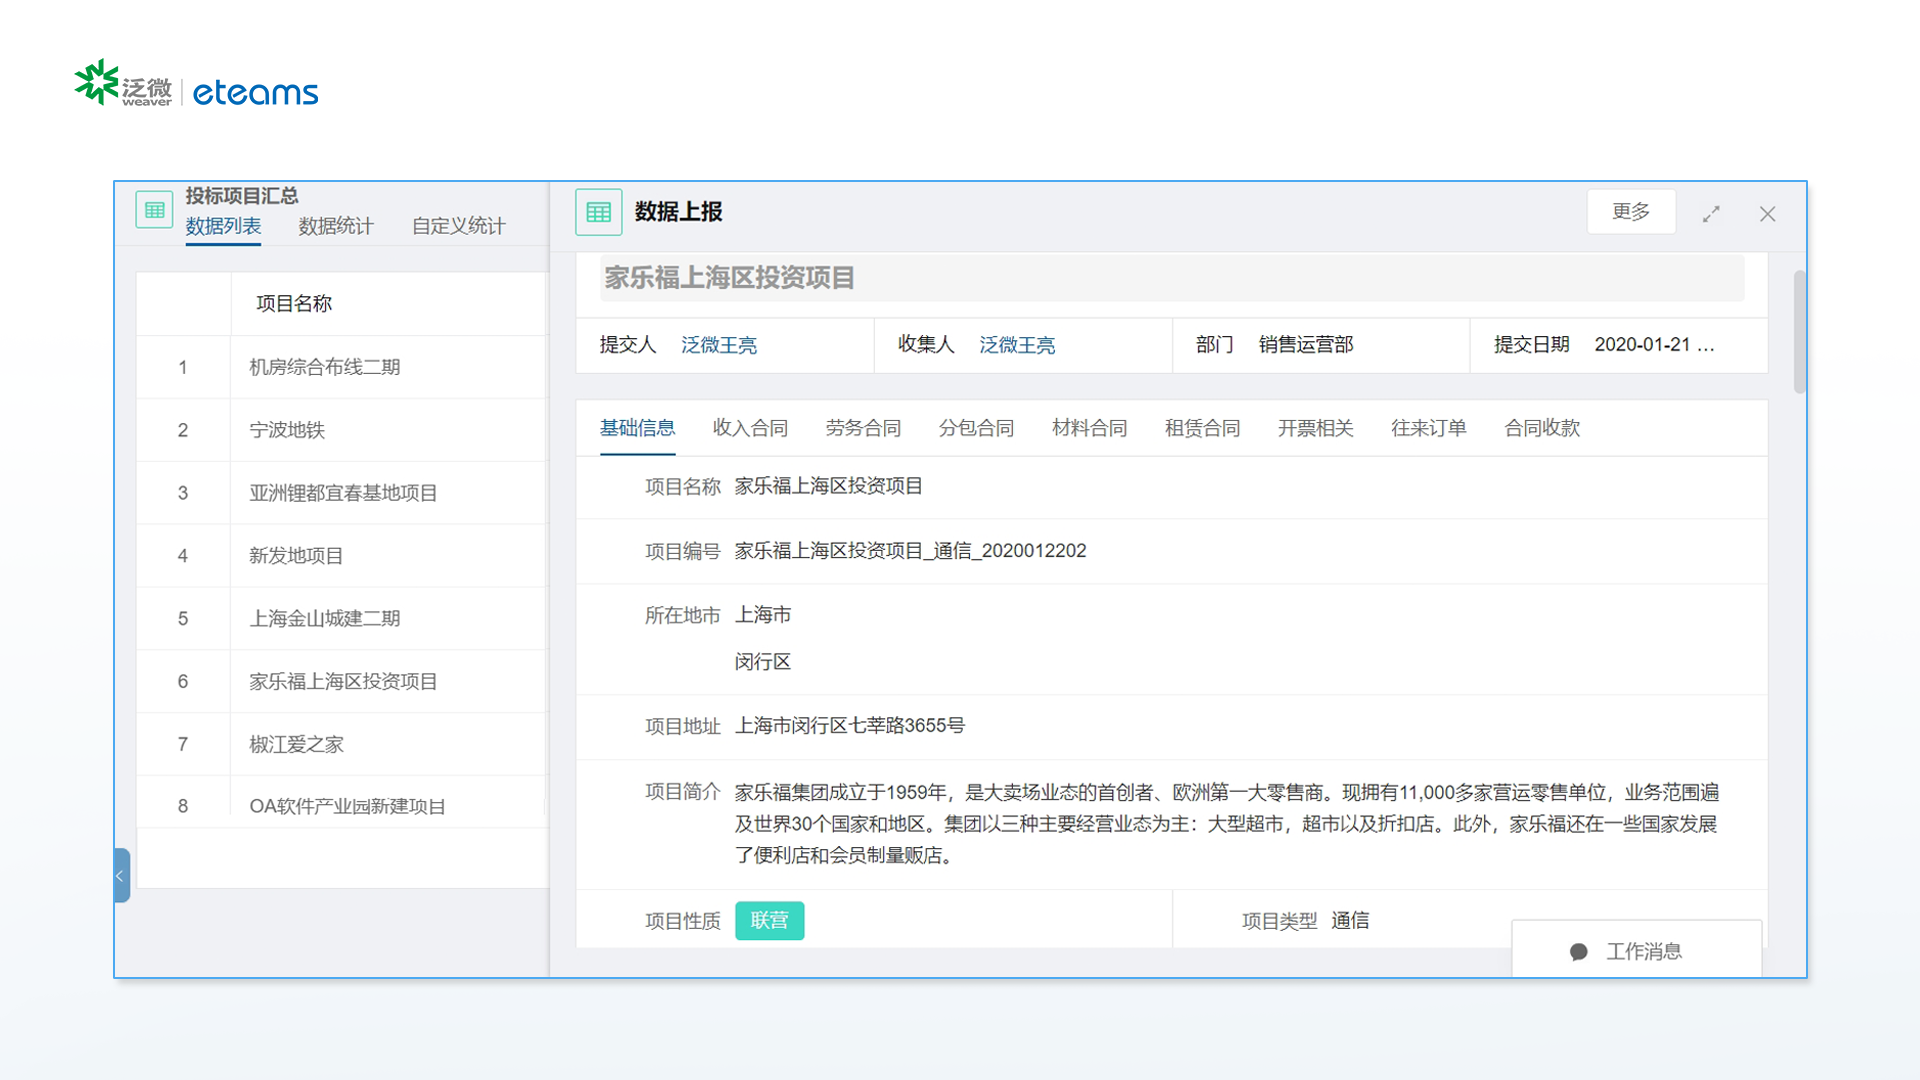Switch to 数据列表 tab
This screenshot has height=1080, width=1920.
coord(223,226)
